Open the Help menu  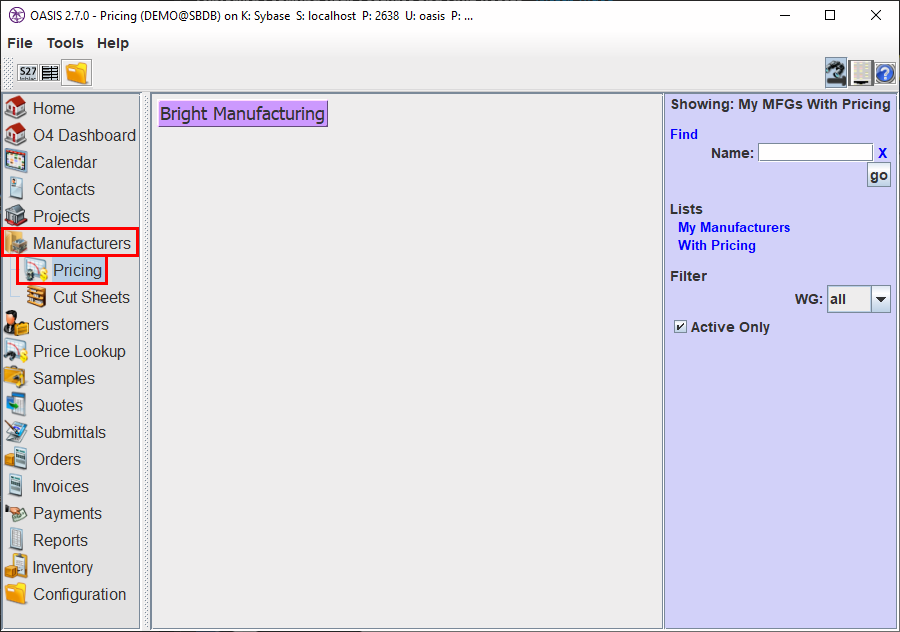pyautogui.click(x=113, y=43)
